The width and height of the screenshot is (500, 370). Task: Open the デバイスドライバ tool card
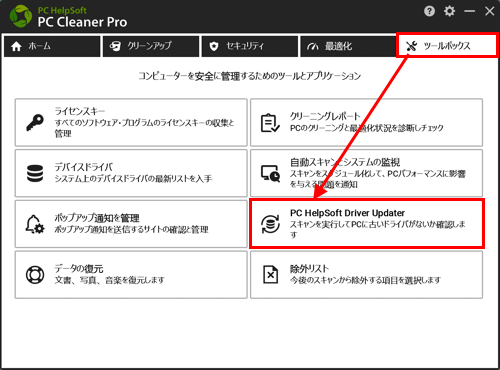pos(131,173)
